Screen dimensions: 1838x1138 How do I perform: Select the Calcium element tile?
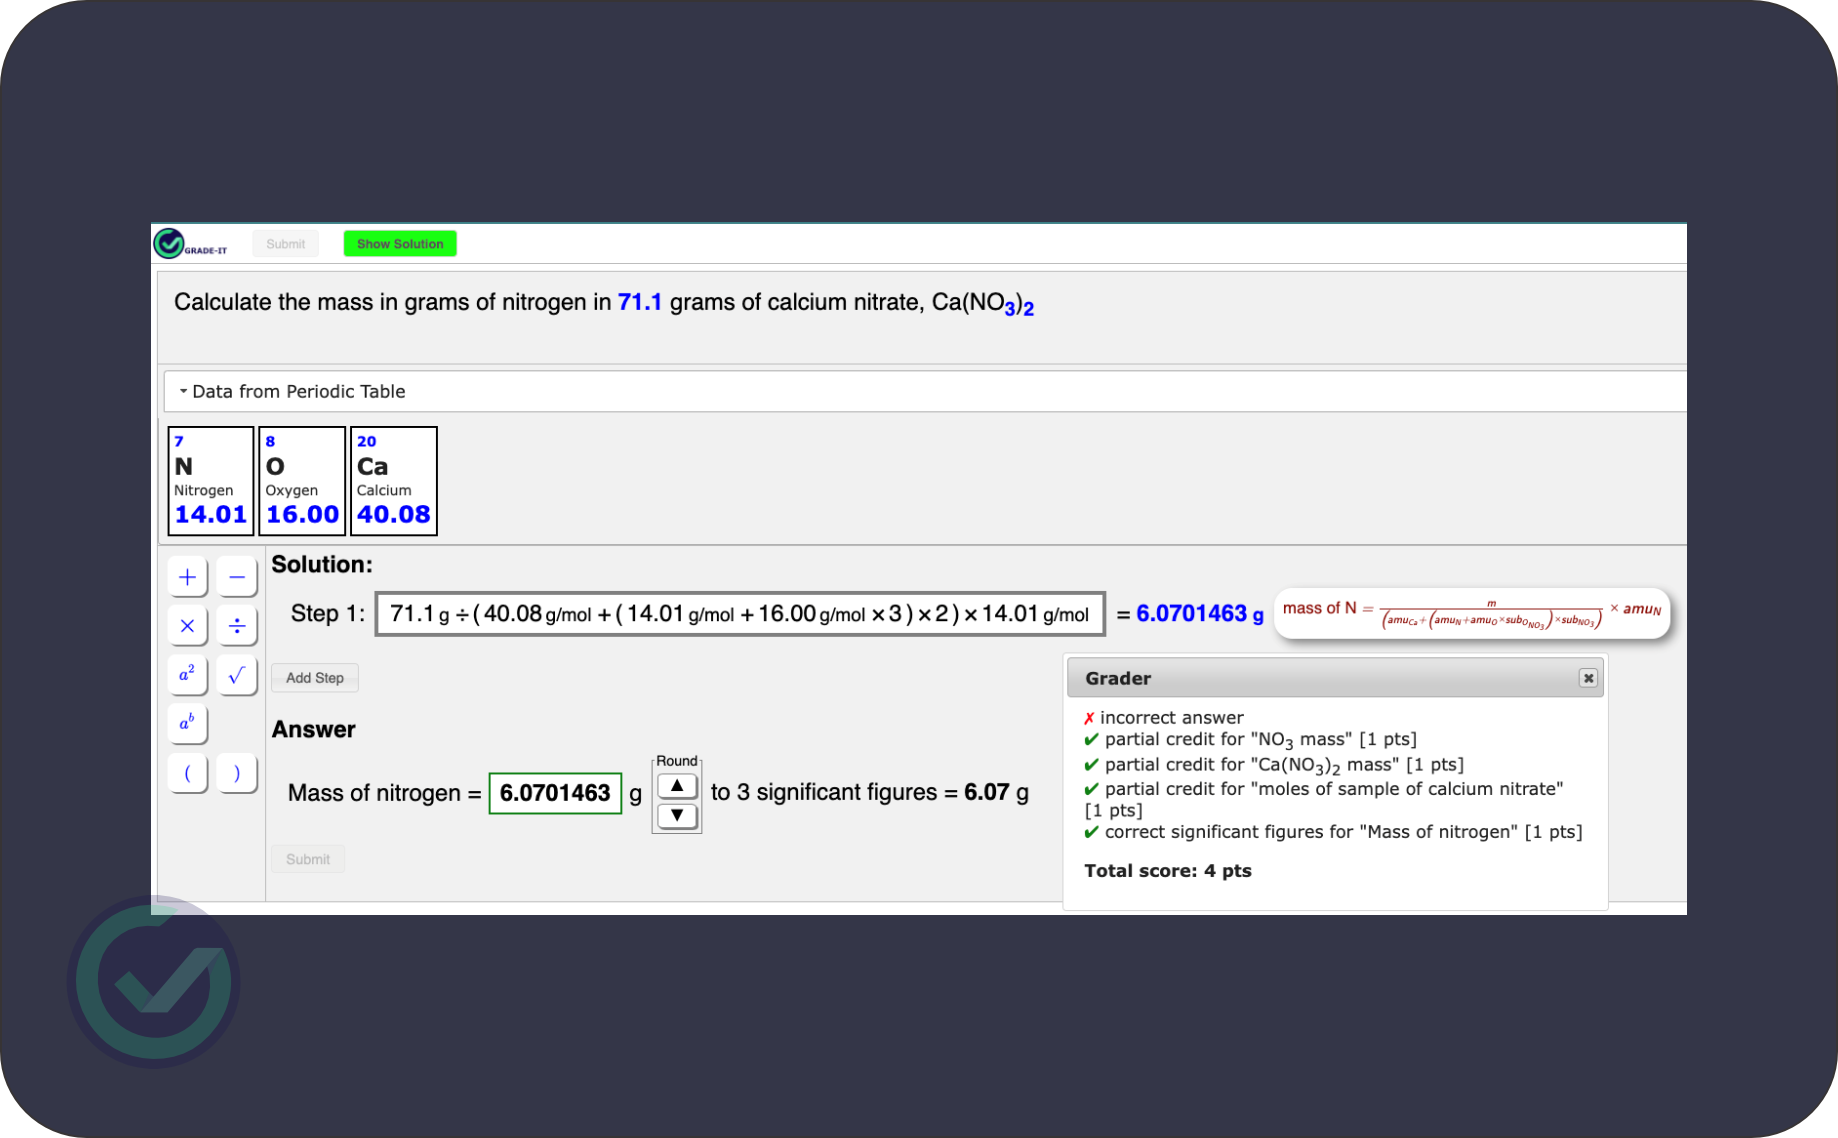tap(393, 481)
